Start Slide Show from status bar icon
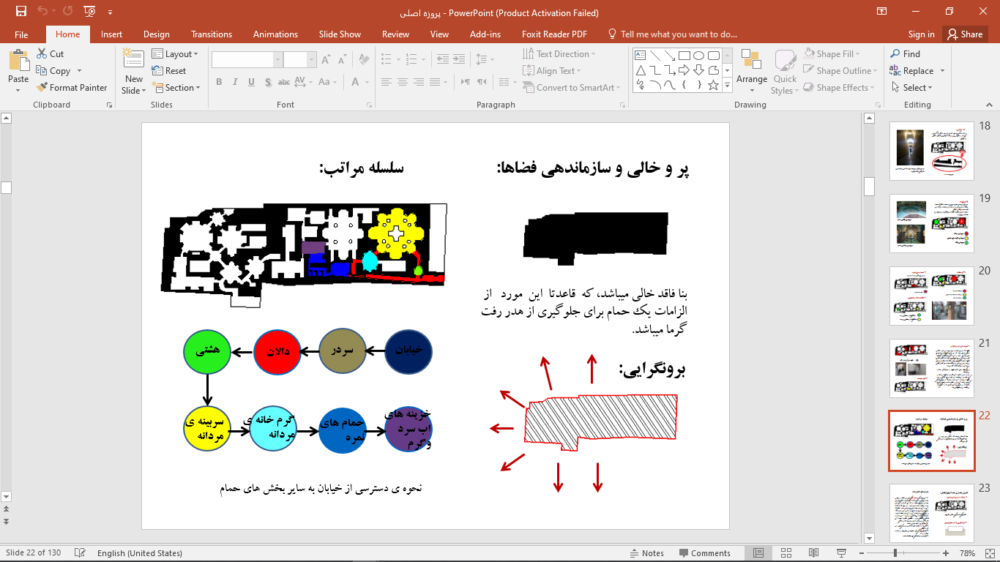Image resolution: width=1000 pixels, height=562 pixels. (x=839, y=553)
